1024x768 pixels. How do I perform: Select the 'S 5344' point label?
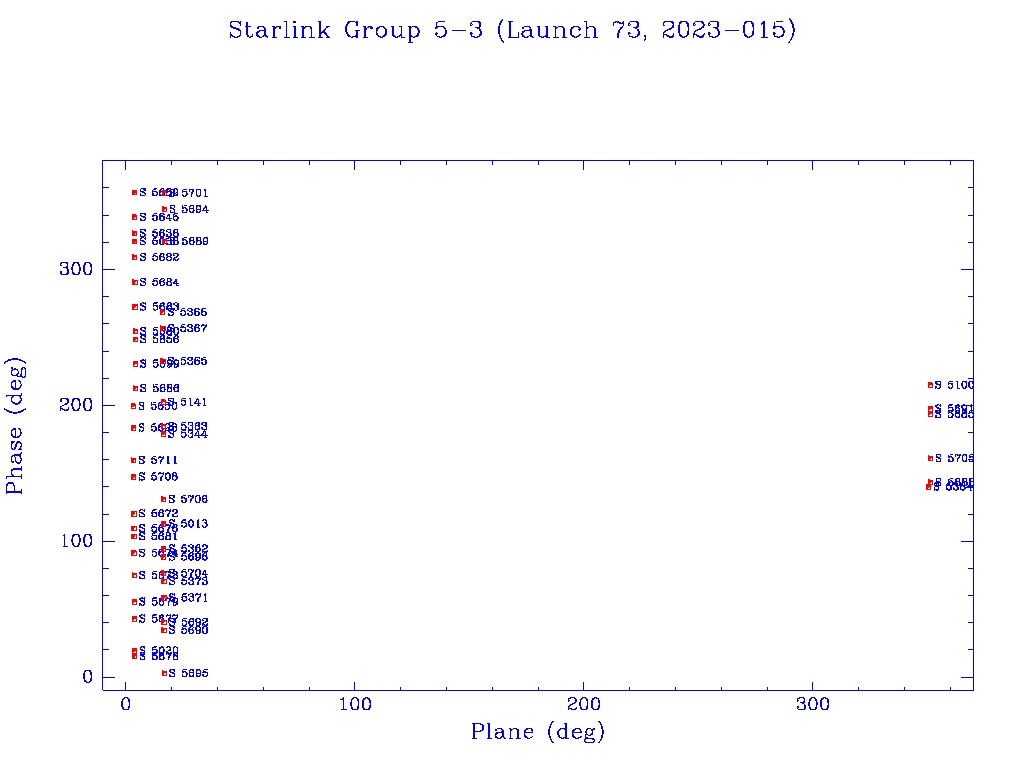(x=188, y=435)
